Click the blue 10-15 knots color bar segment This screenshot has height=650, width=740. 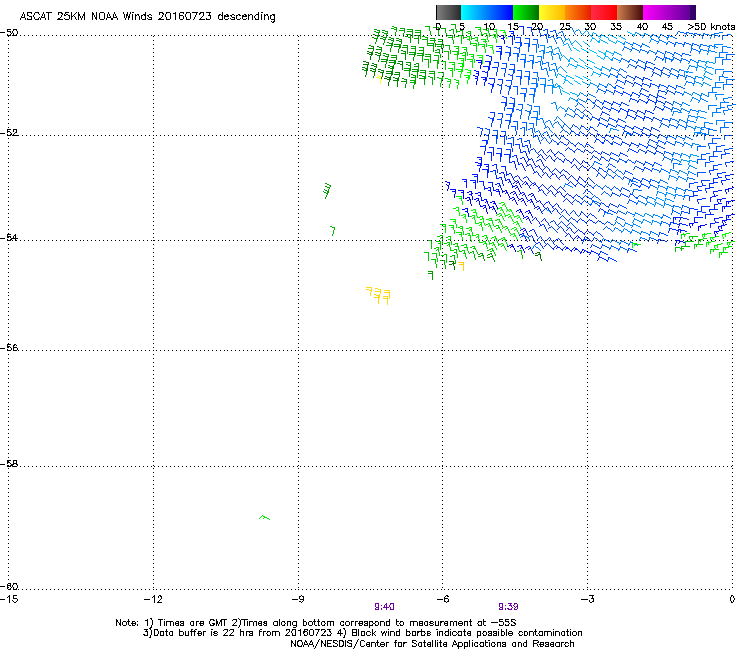pyautogui.click(x=500, y=12)
